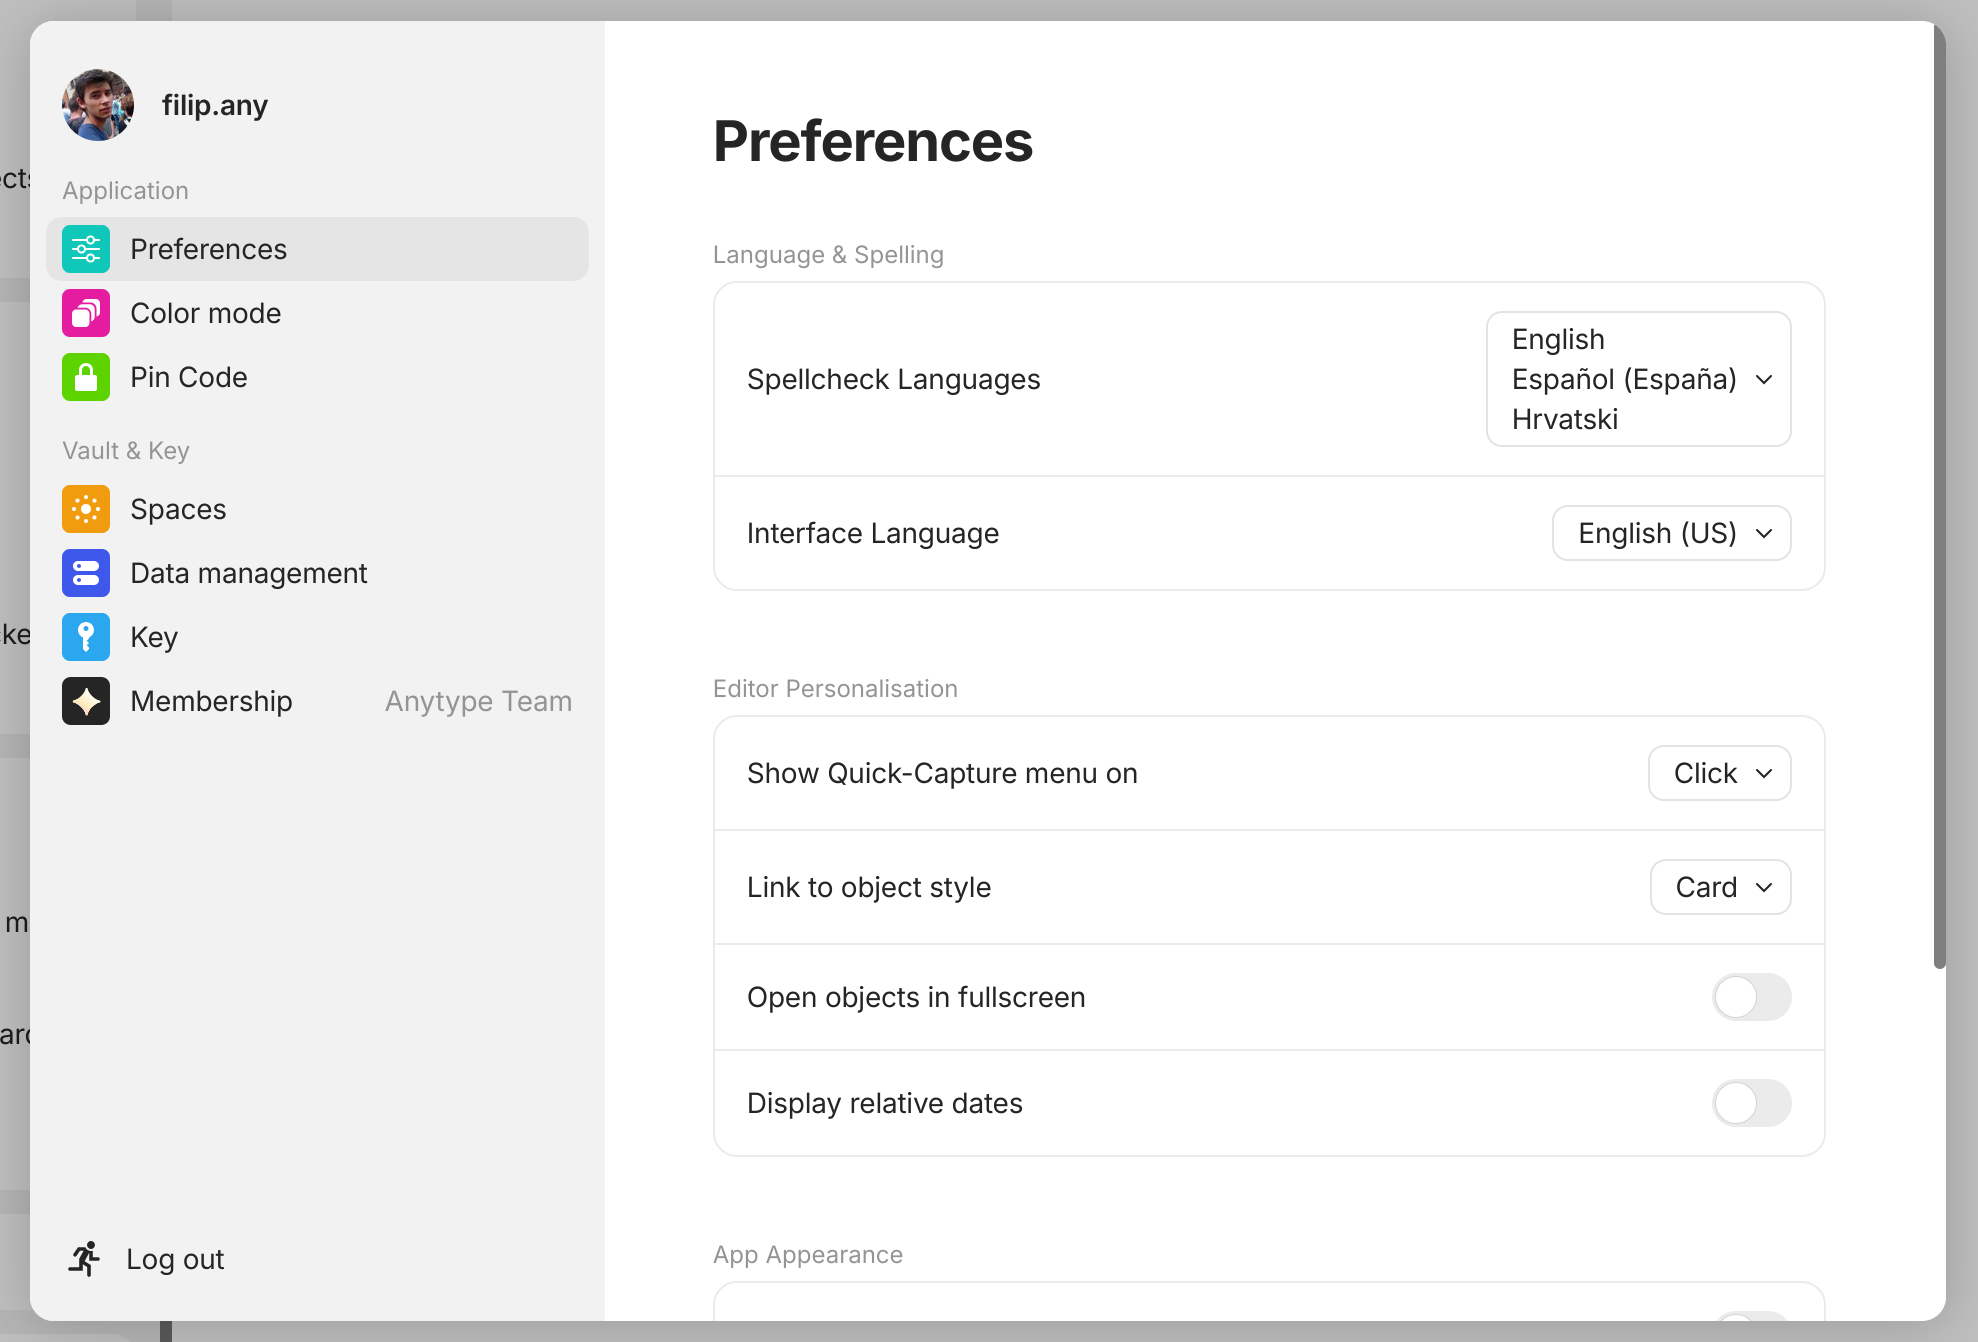Enable Open objects in fullscreen toggle
Viewport: 1978px width, 1342px height.
coord(1751,997)
